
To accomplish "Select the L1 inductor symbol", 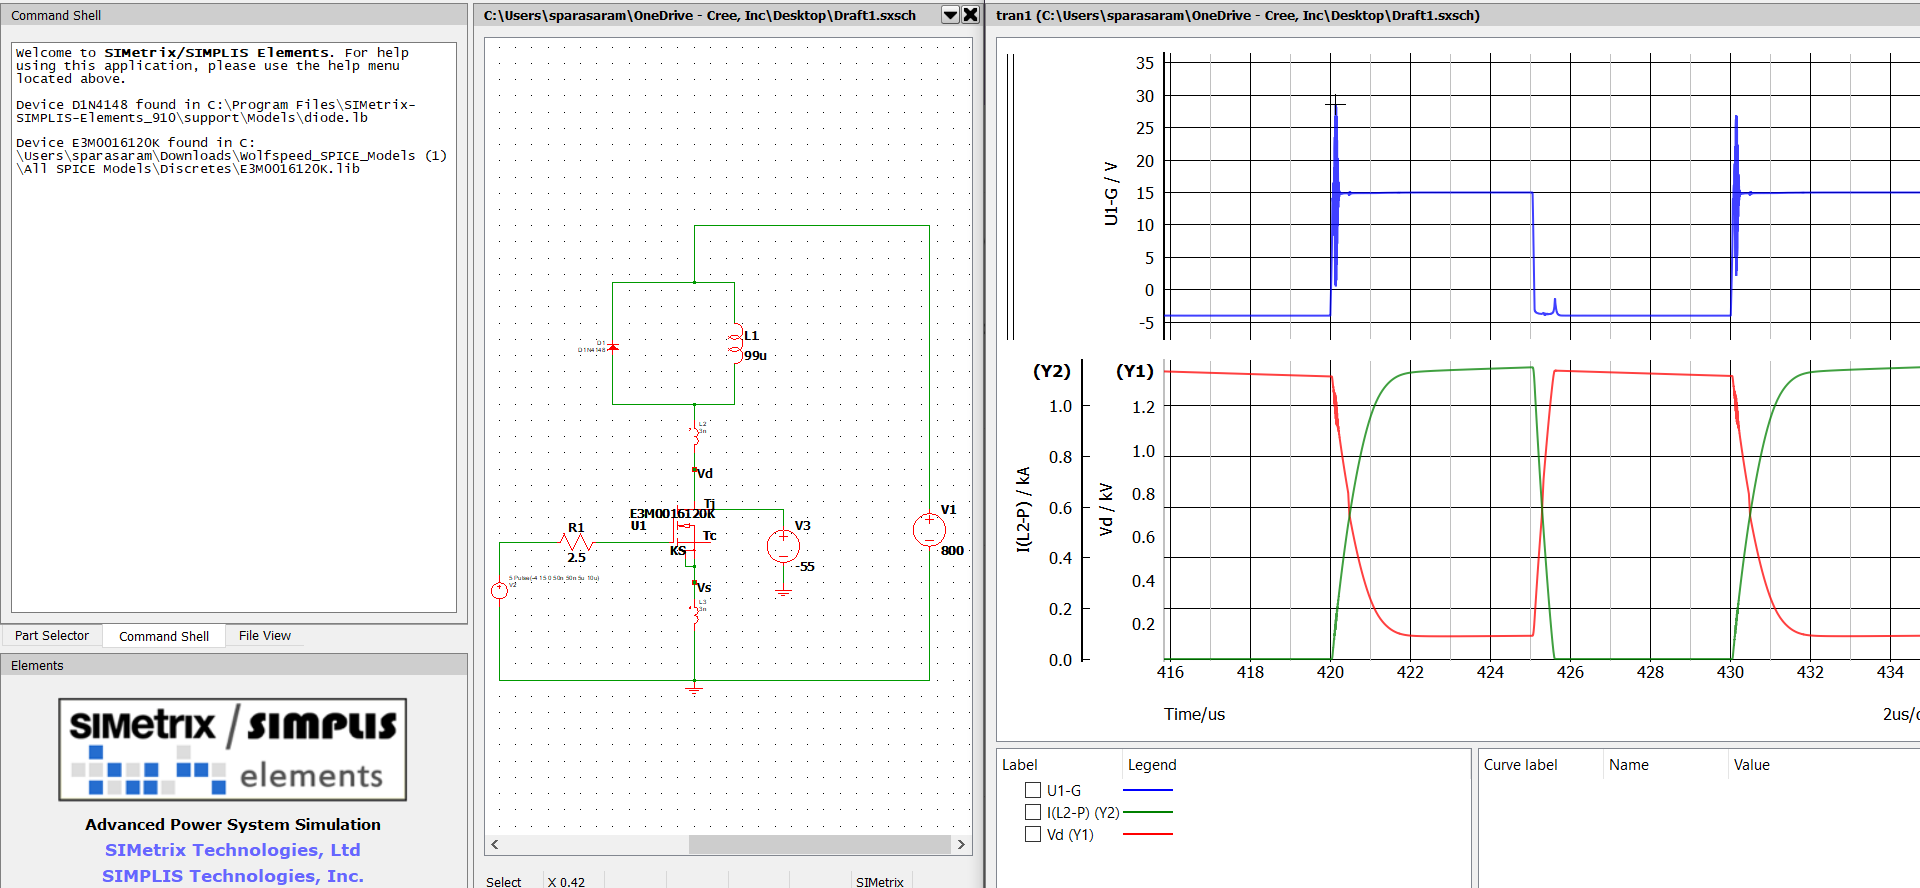I will click(735, 343).
